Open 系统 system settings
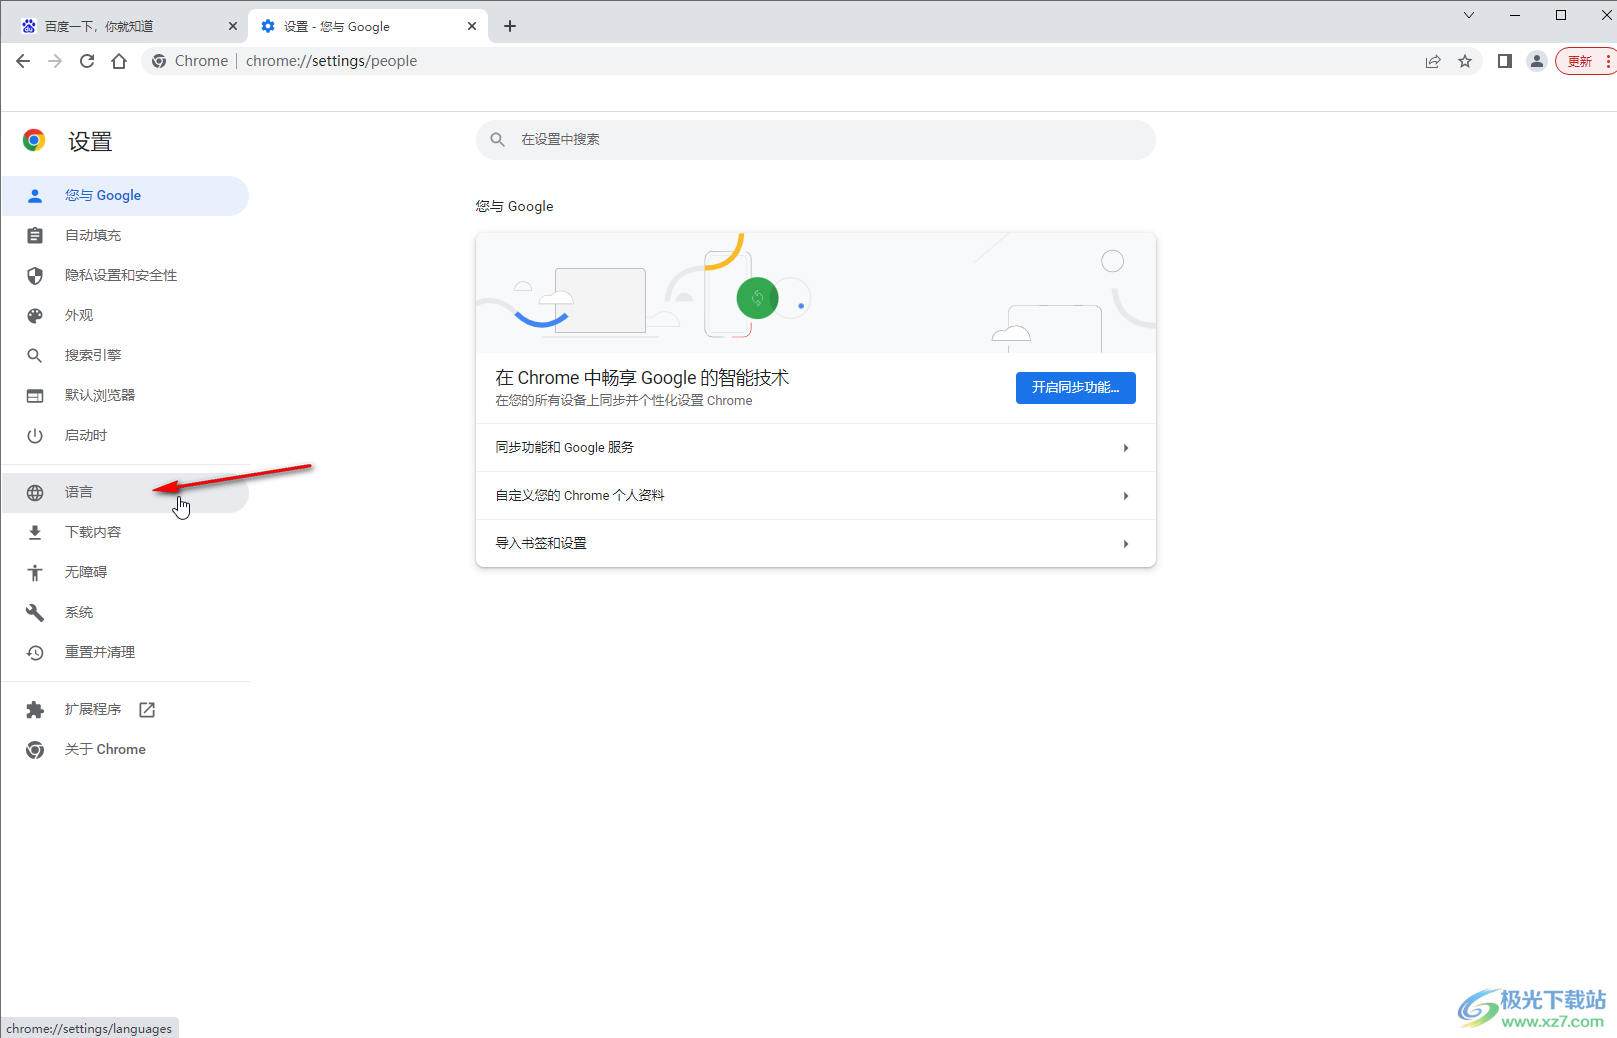This screenshot has height=1038, width=1617. [x=125, y=613]
